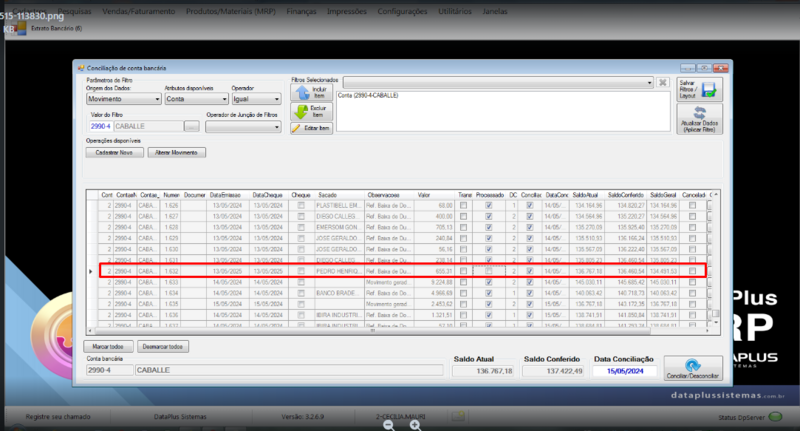Click the Valor column header
Image resolution: width=800 pixels, height=431 pixels.
[x=435, y=195]
